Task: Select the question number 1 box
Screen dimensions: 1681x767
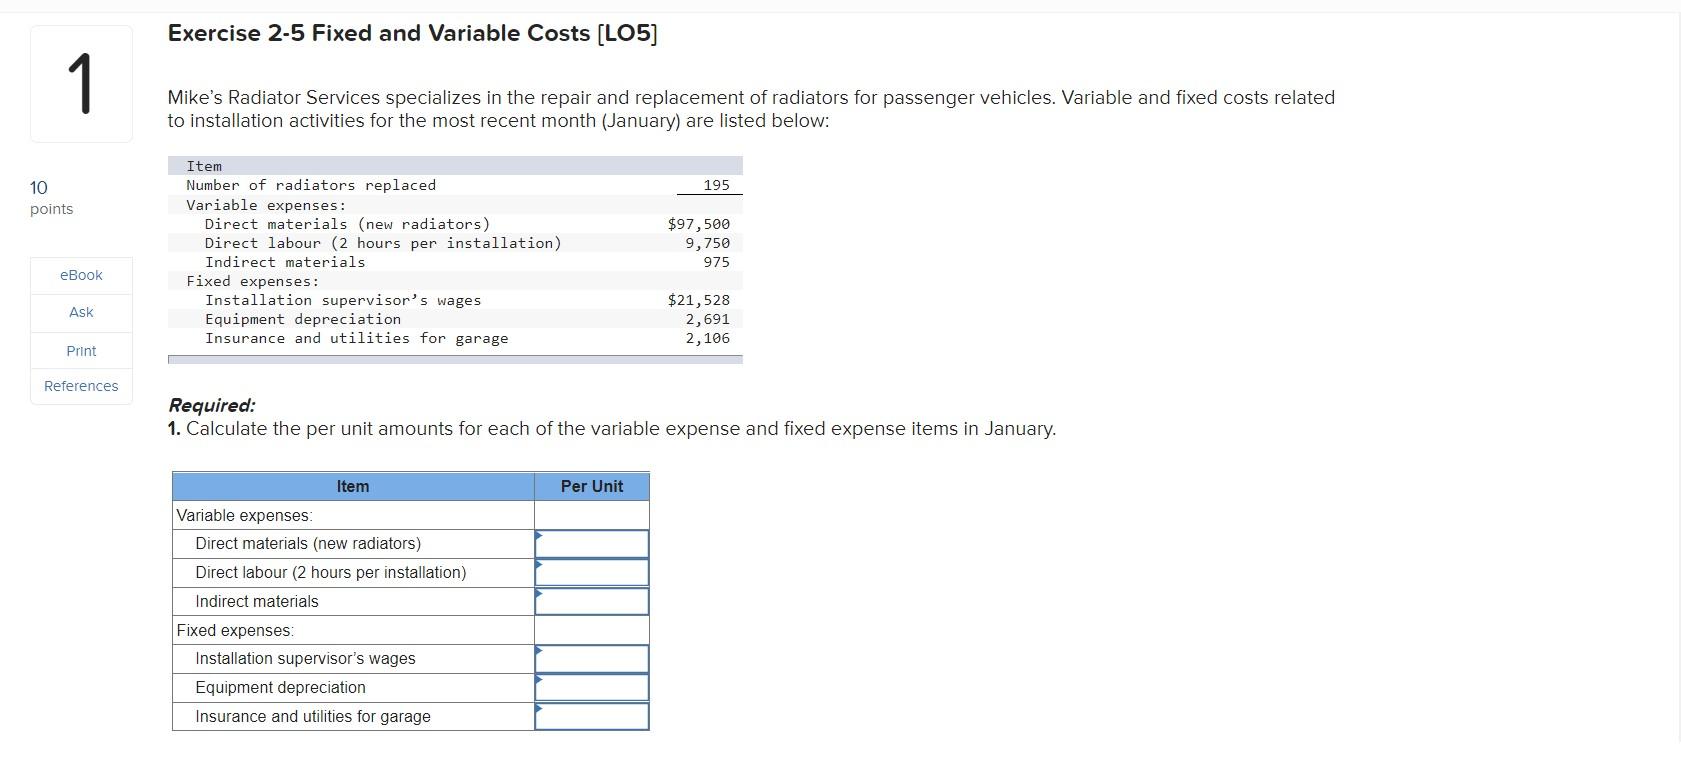Action: click(80, 84)
